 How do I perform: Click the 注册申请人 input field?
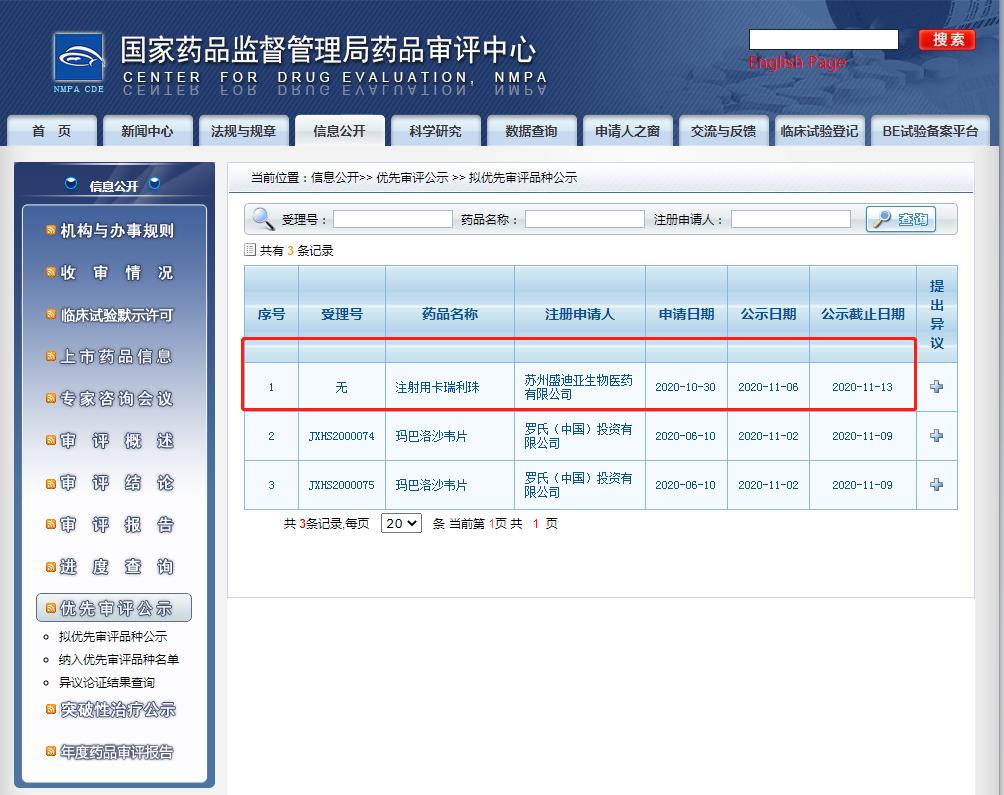[x=791, y=219]
